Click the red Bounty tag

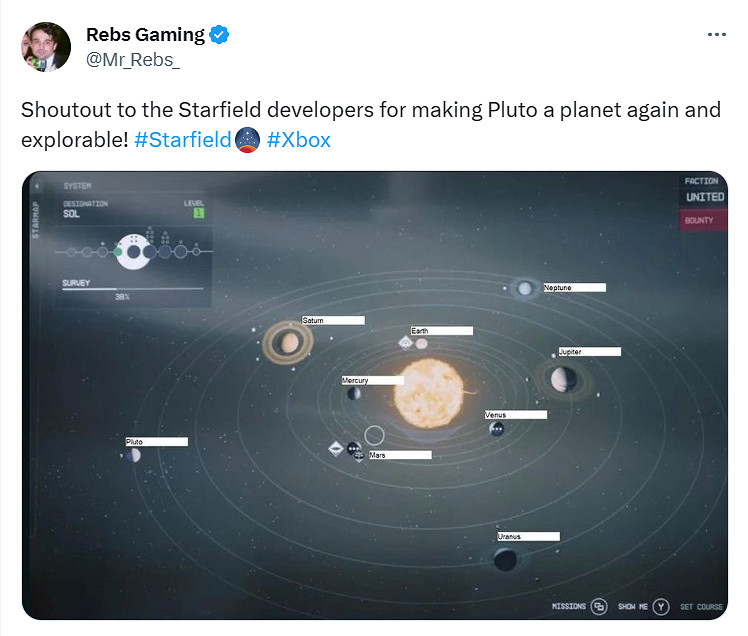(x=702, y=221)
